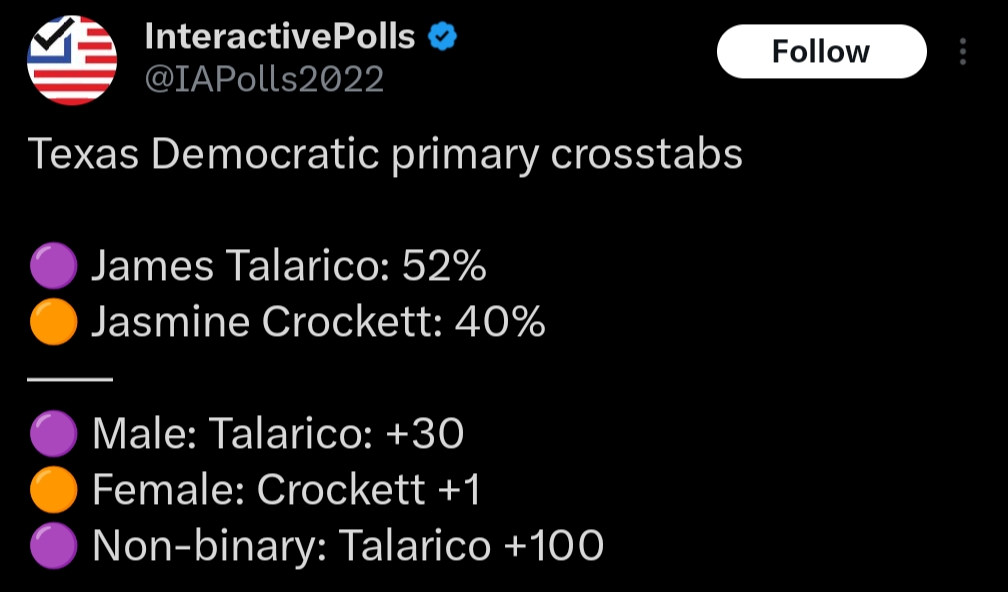Click the orange circle before Female
The height and width of the screenshot is (592, 1008).
53,490
